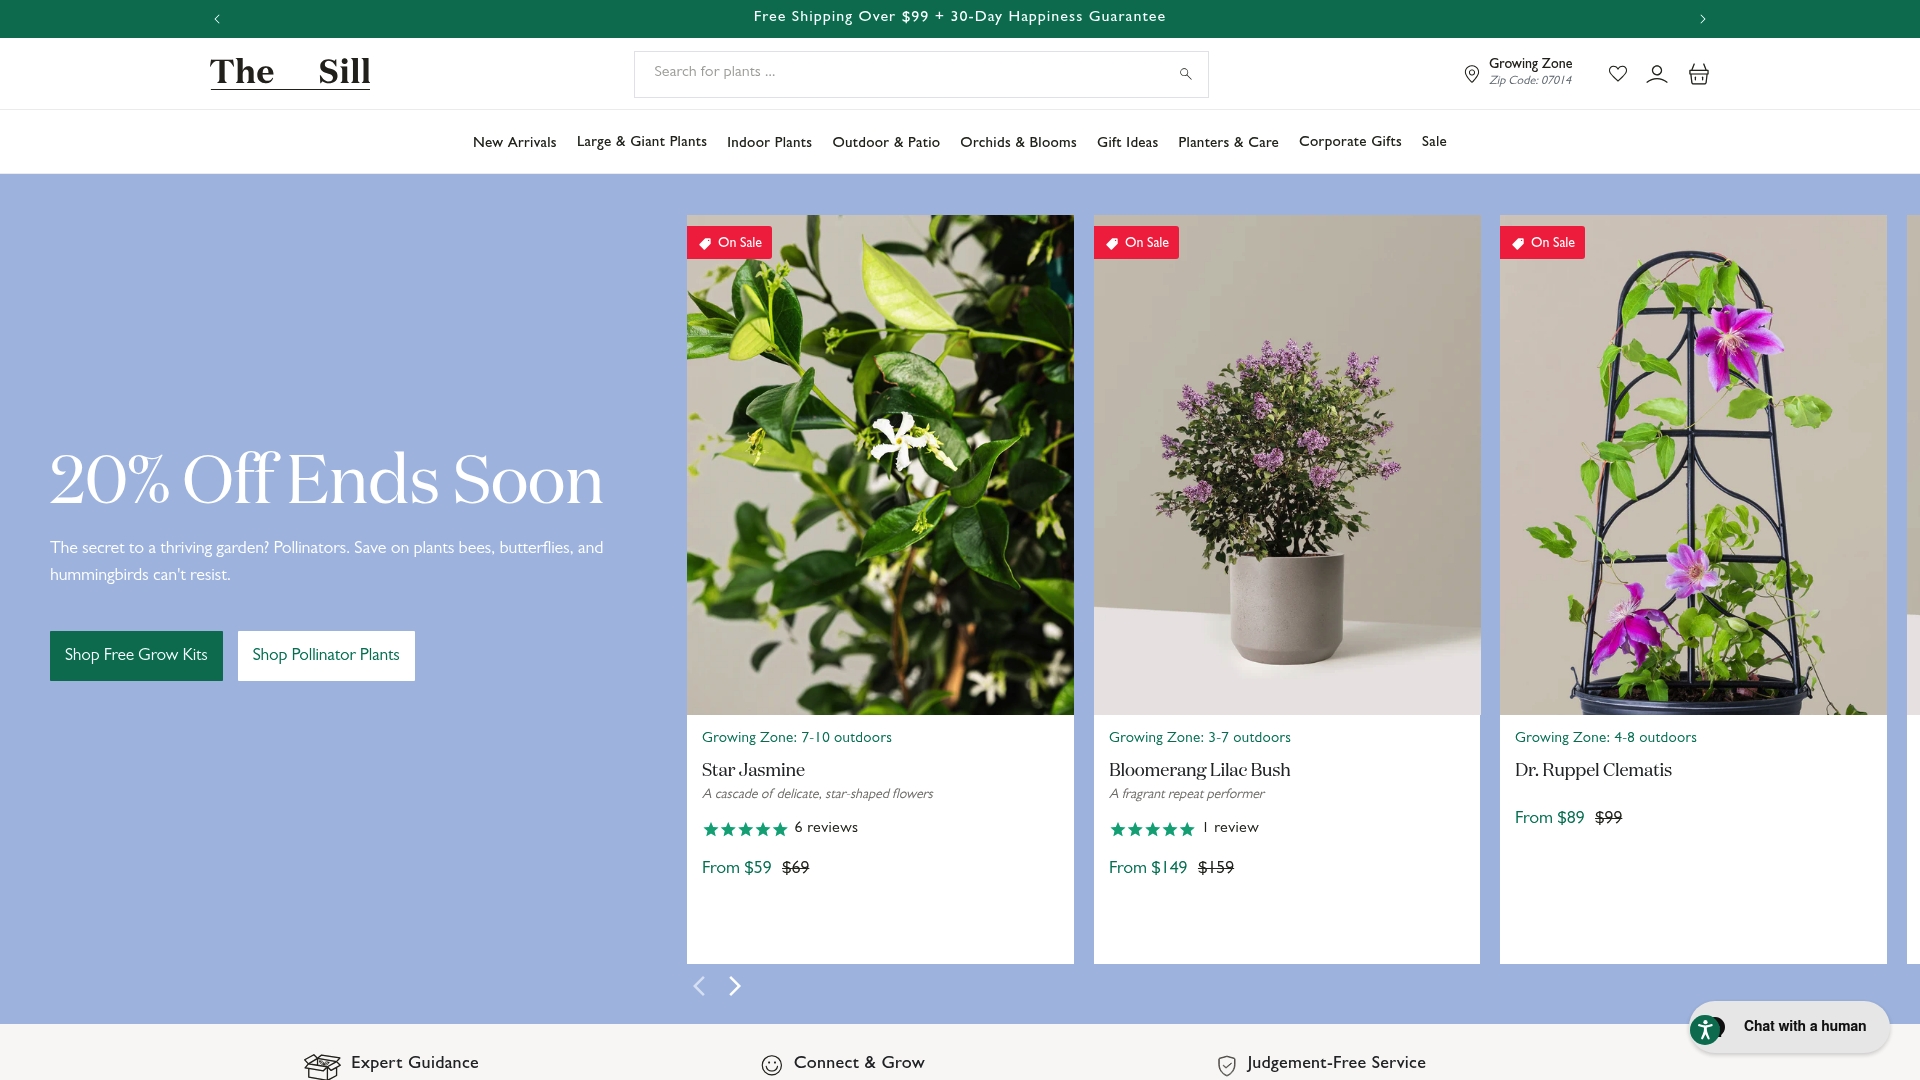The height and width of the screenshot is (1080, 1920).
Task: Click the wishlist heart icon
Action: point(1618,73)
